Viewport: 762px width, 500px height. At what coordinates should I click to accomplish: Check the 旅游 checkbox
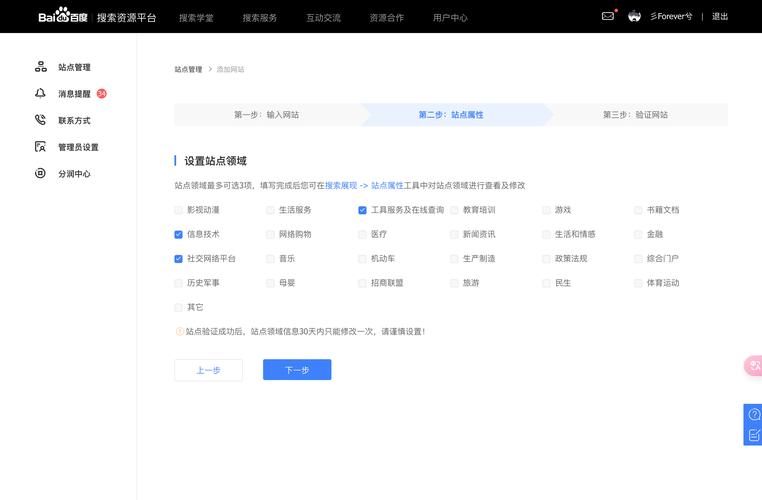click(454, 283)
